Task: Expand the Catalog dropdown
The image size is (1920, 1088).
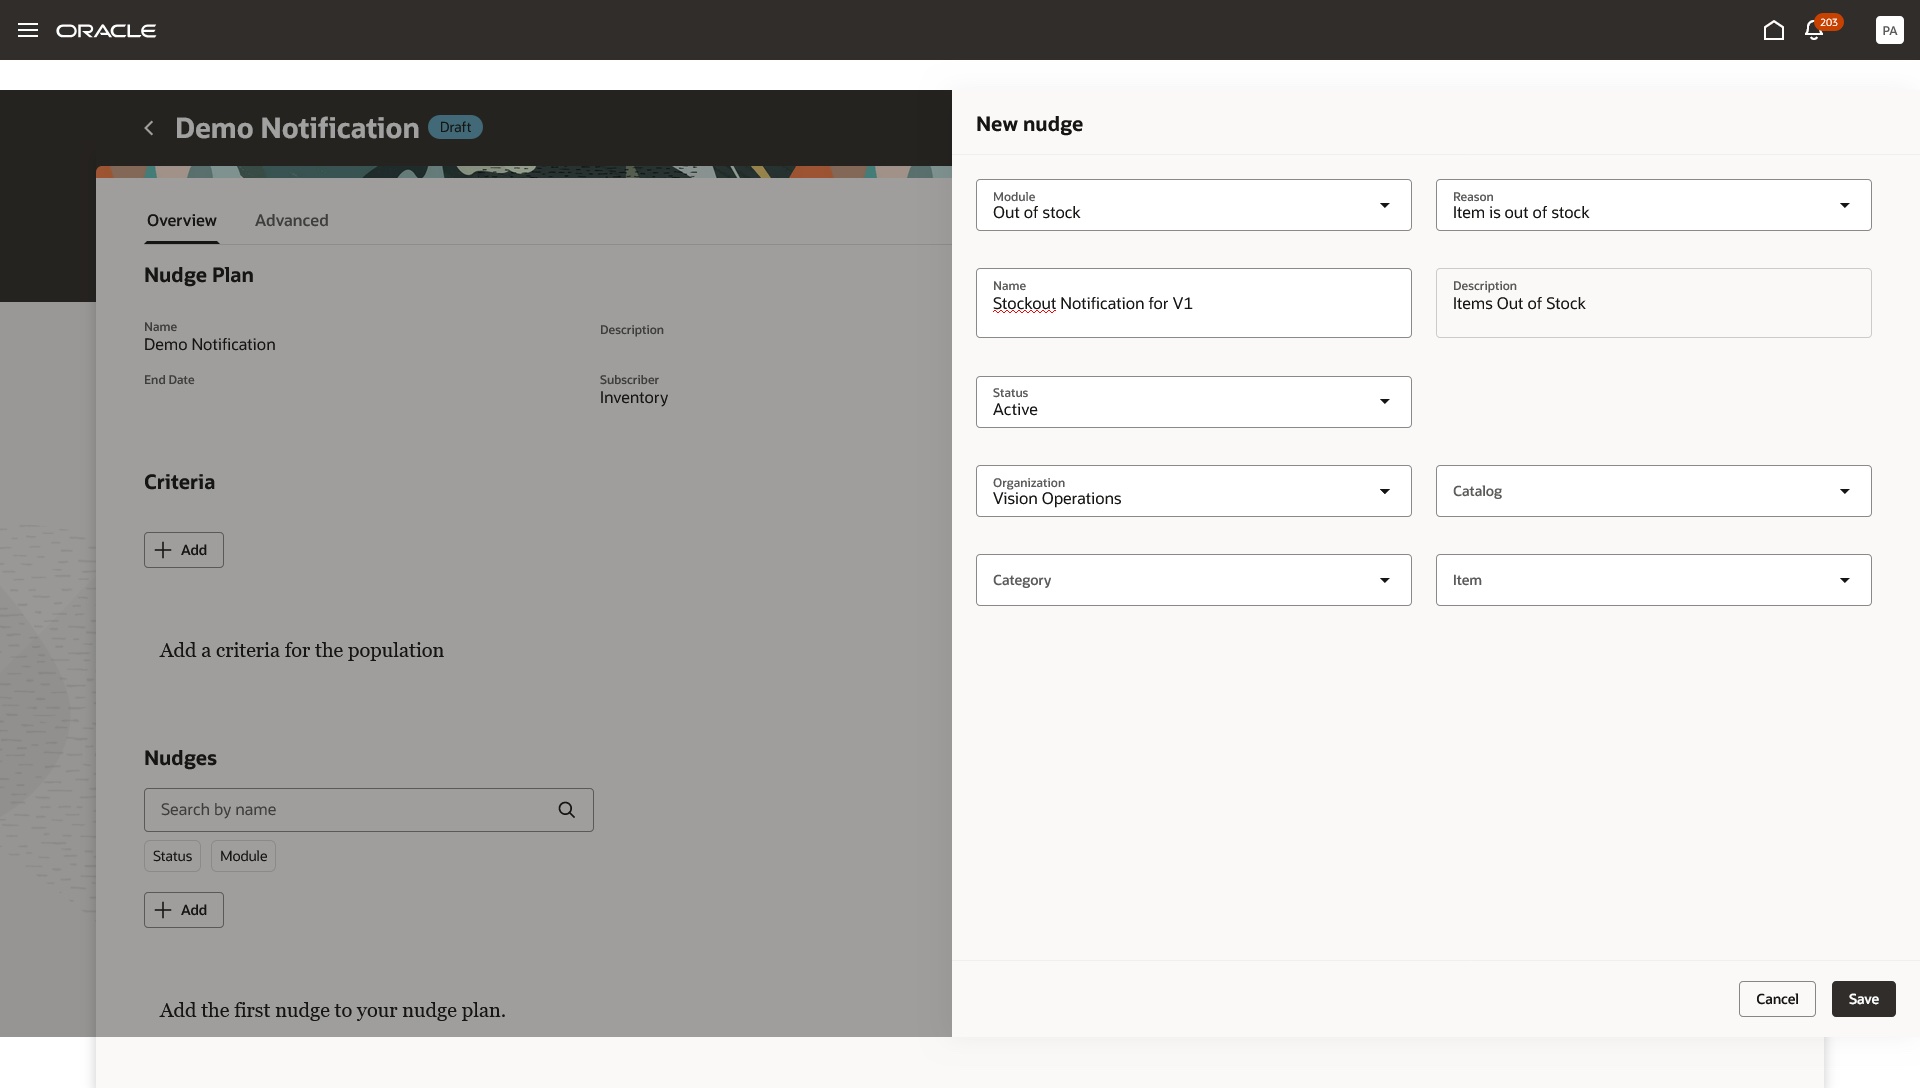Action: click(x=1844, y=491)
